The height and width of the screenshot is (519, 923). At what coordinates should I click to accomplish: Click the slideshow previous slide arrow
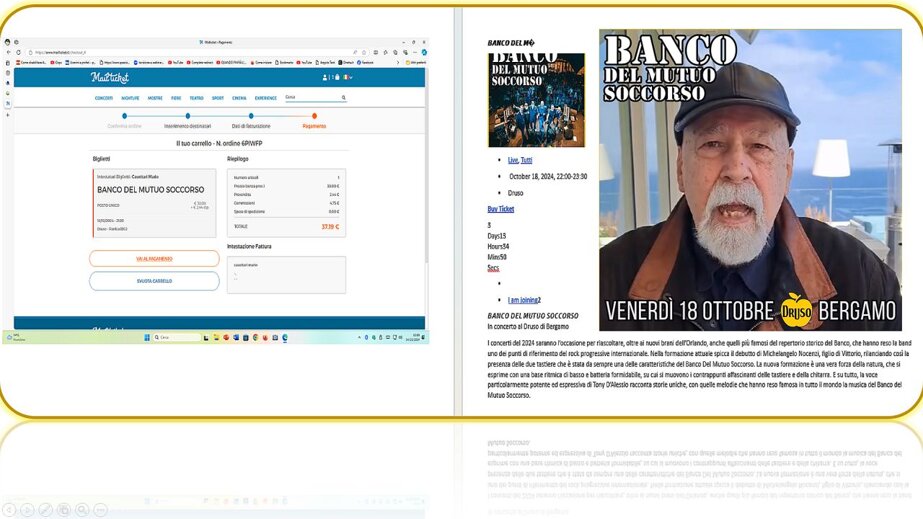coord(9,510)
